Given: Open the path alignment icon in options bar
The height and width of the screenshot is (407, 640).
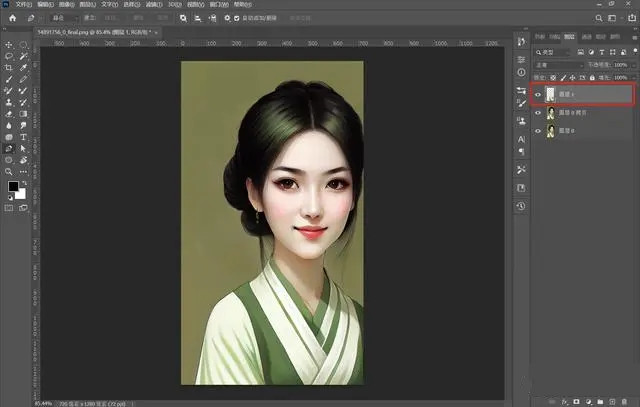Looking at the screenshot, I should point(198,18).
